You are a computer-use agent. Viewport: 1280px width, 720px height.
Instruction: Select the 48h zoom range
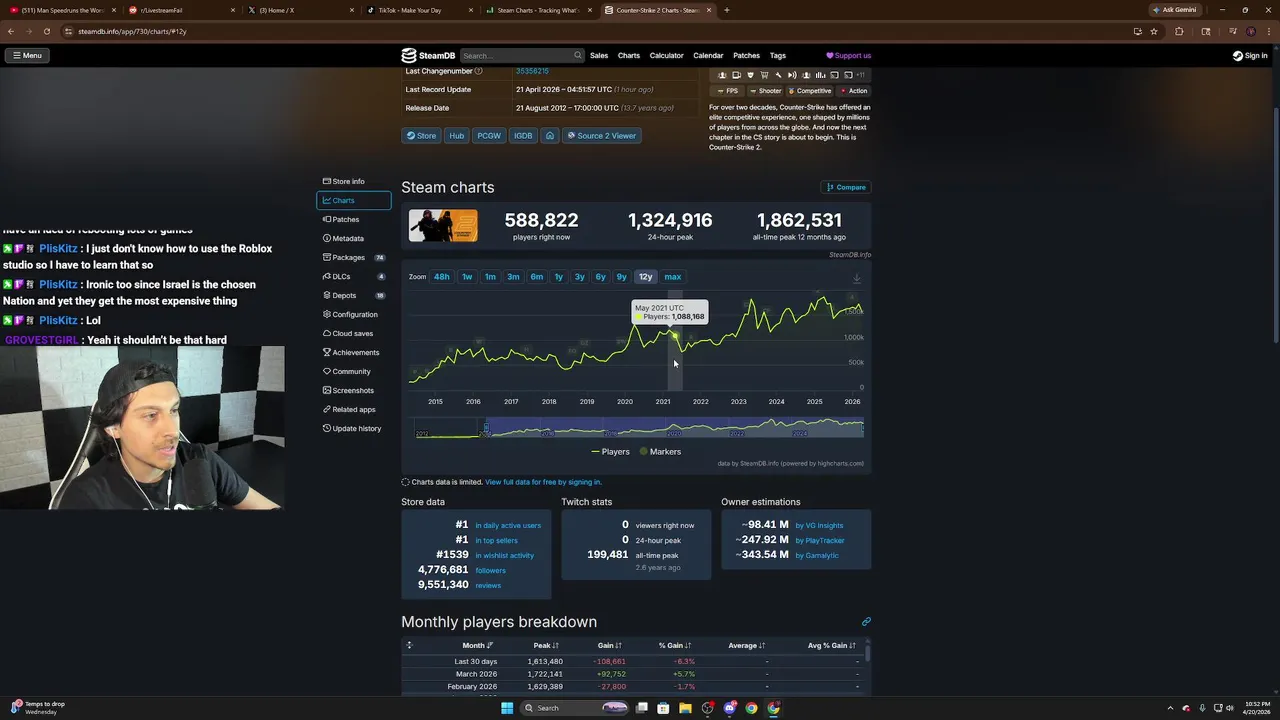point(441,277)
